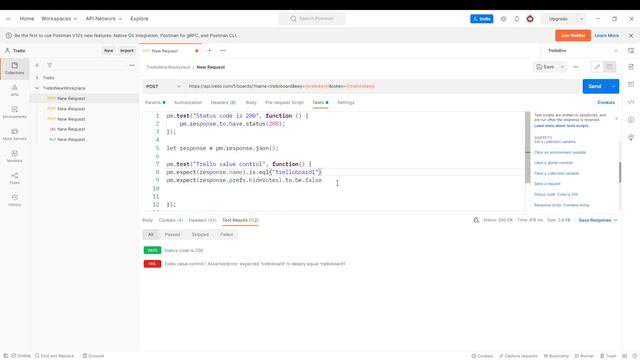Click the Invite button
Viewport: 640px width, 360px height.
[482, 19]
